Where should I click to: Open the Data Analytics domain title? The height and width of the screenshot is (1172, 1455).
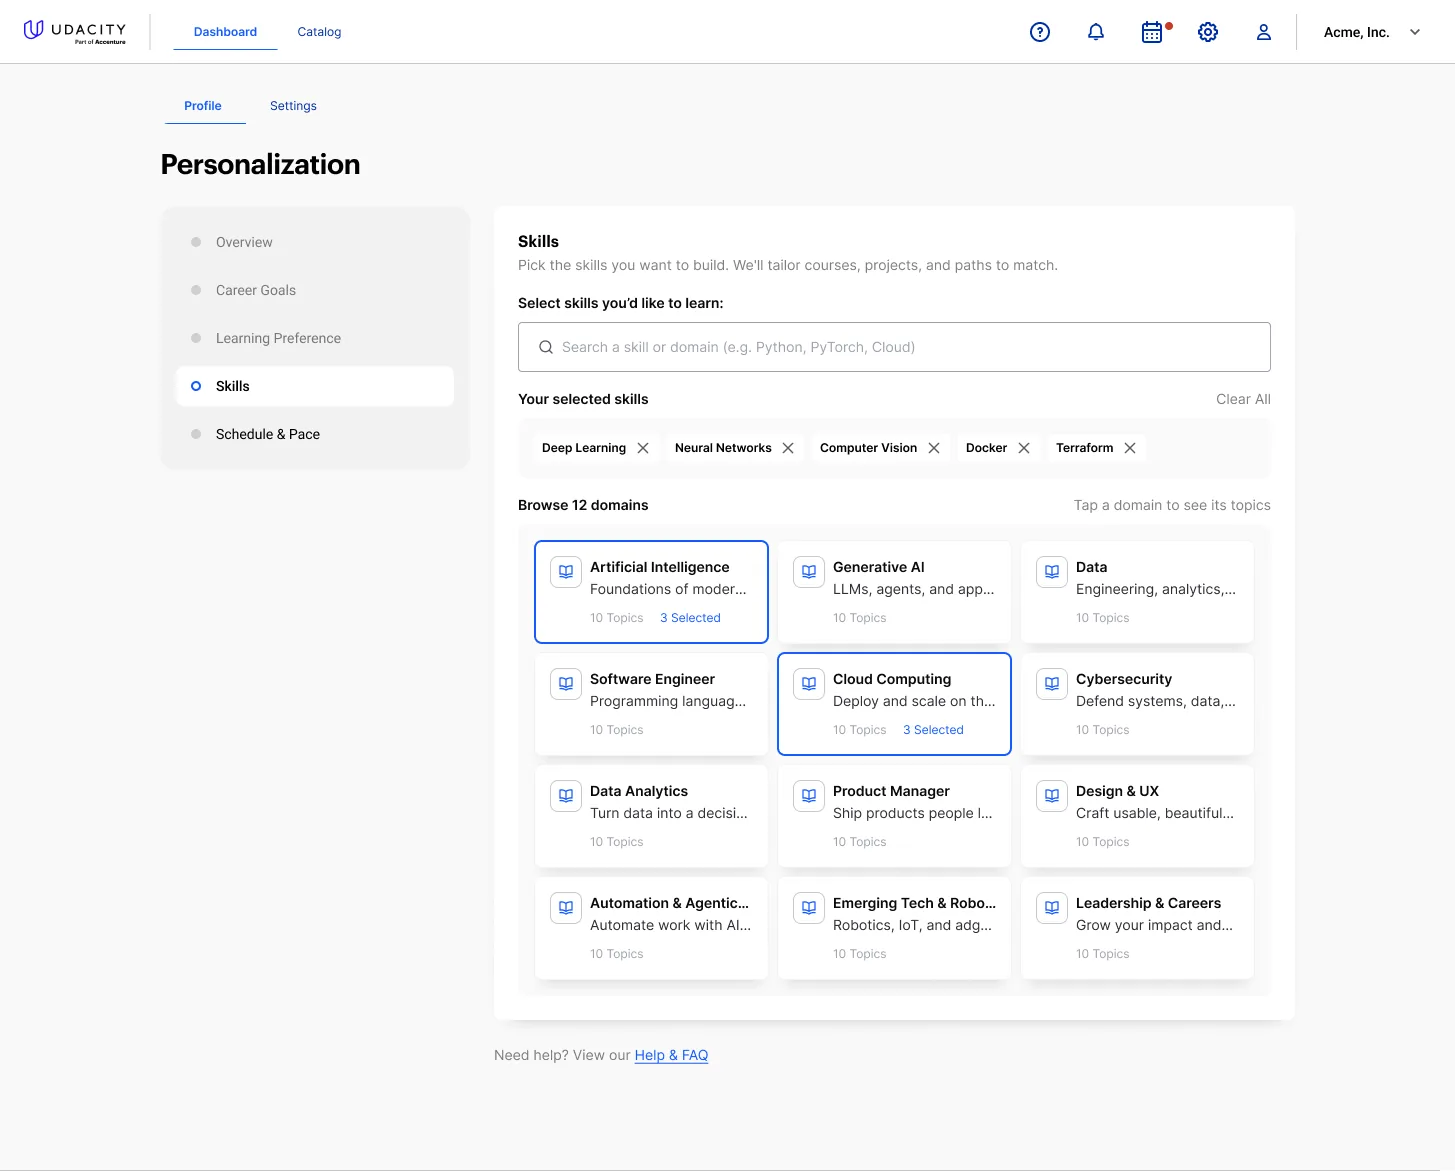point(639,791)
